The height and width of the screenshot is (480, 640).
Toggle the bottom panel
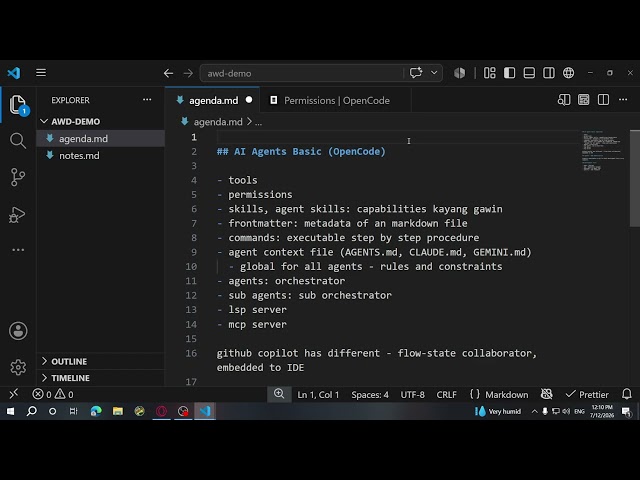[529, 73]
